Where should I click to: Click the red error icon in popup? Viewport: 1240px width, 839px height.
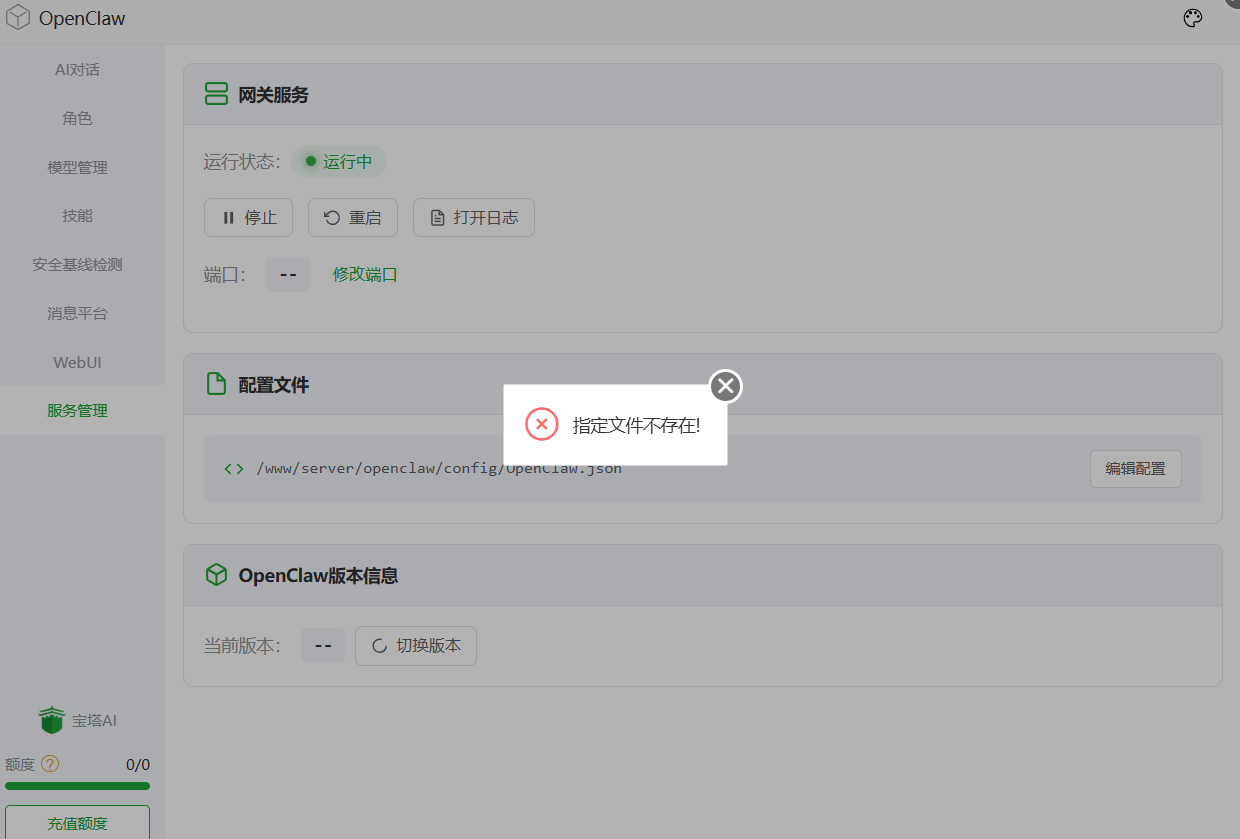click(542, 424)
